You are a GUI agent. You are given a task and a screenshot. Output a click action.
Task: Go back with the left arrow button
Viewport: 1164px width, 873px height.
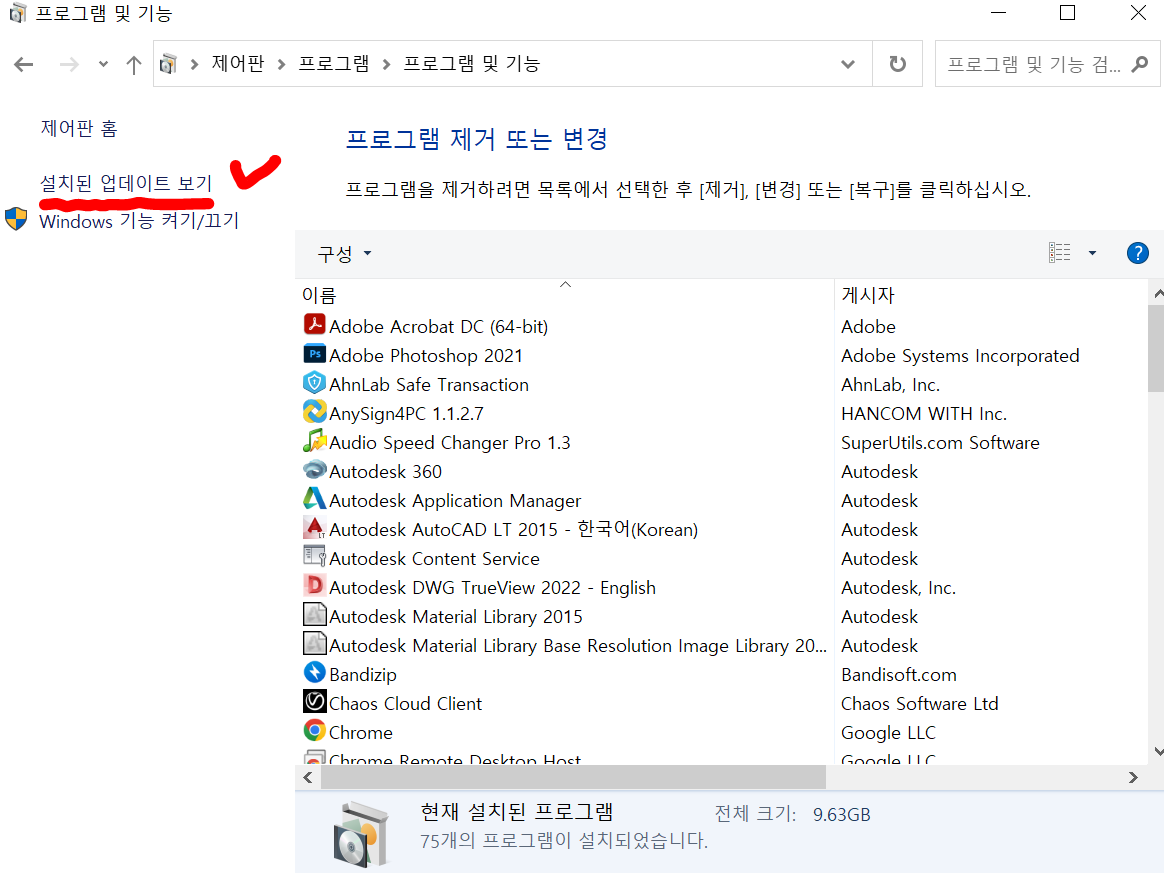pyautogui.click(x=24, y=65)
